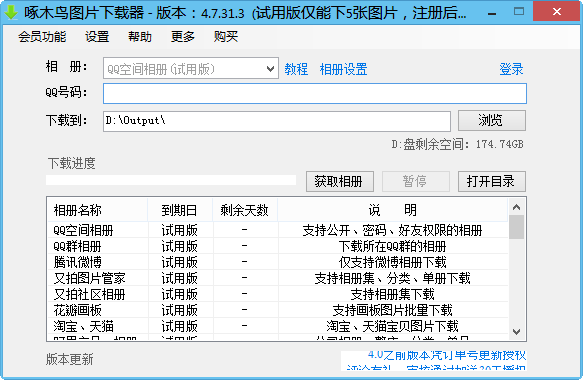Viewport: 583px width, 380px height.
Task: Click the 打开目录 button
Action: (x=492, y=181)
